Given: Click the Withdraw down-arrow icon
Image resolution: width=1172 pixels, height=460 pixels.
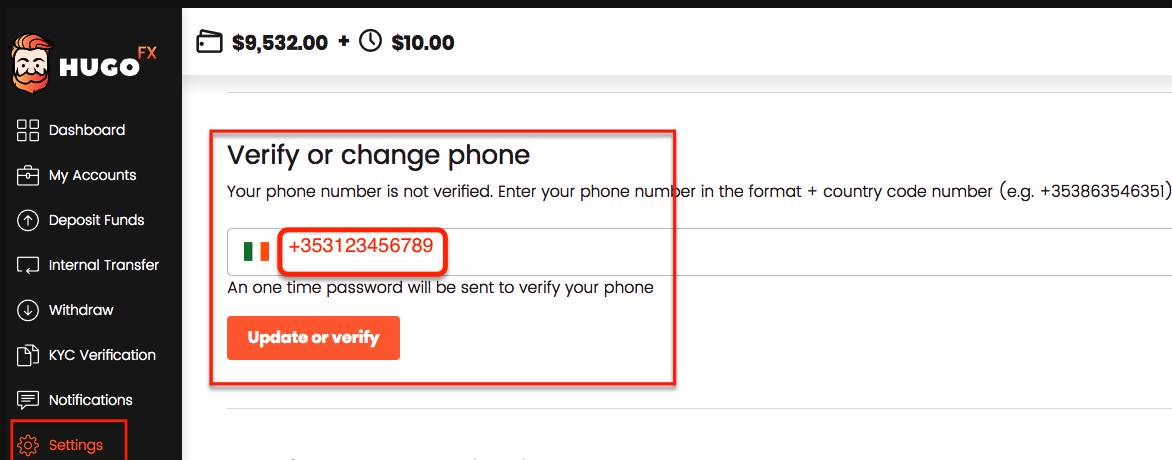Looking at the screenshot, I should tap(28, 310).
